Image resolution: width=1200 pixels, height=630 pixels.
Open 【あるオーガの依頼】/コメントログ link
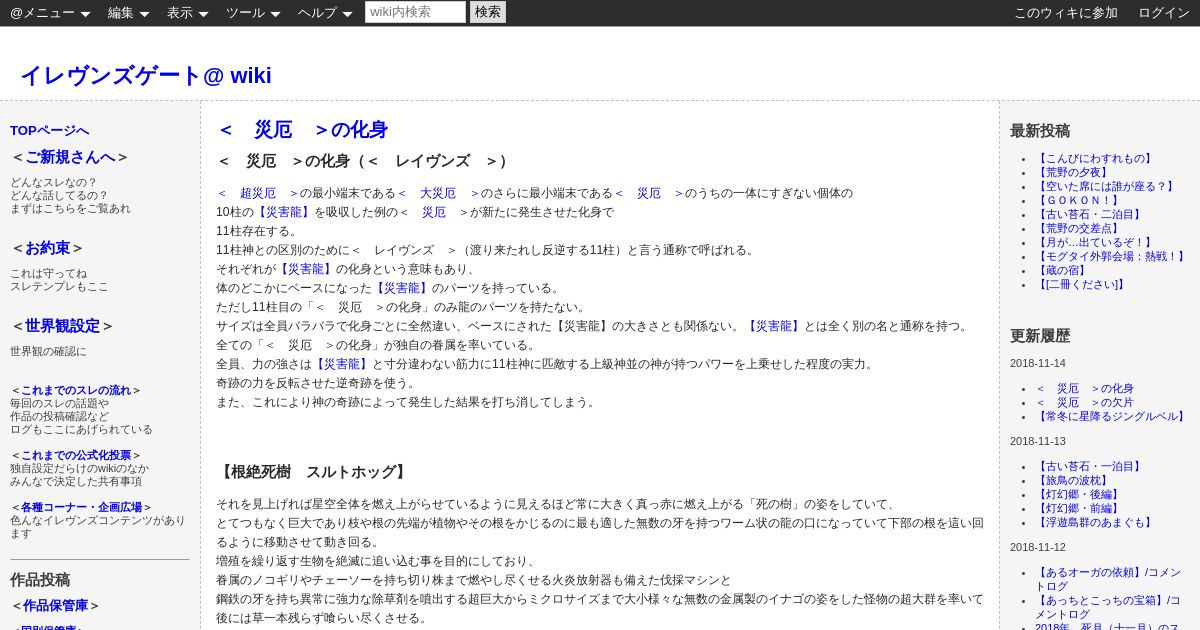(x=1108, y=580)
